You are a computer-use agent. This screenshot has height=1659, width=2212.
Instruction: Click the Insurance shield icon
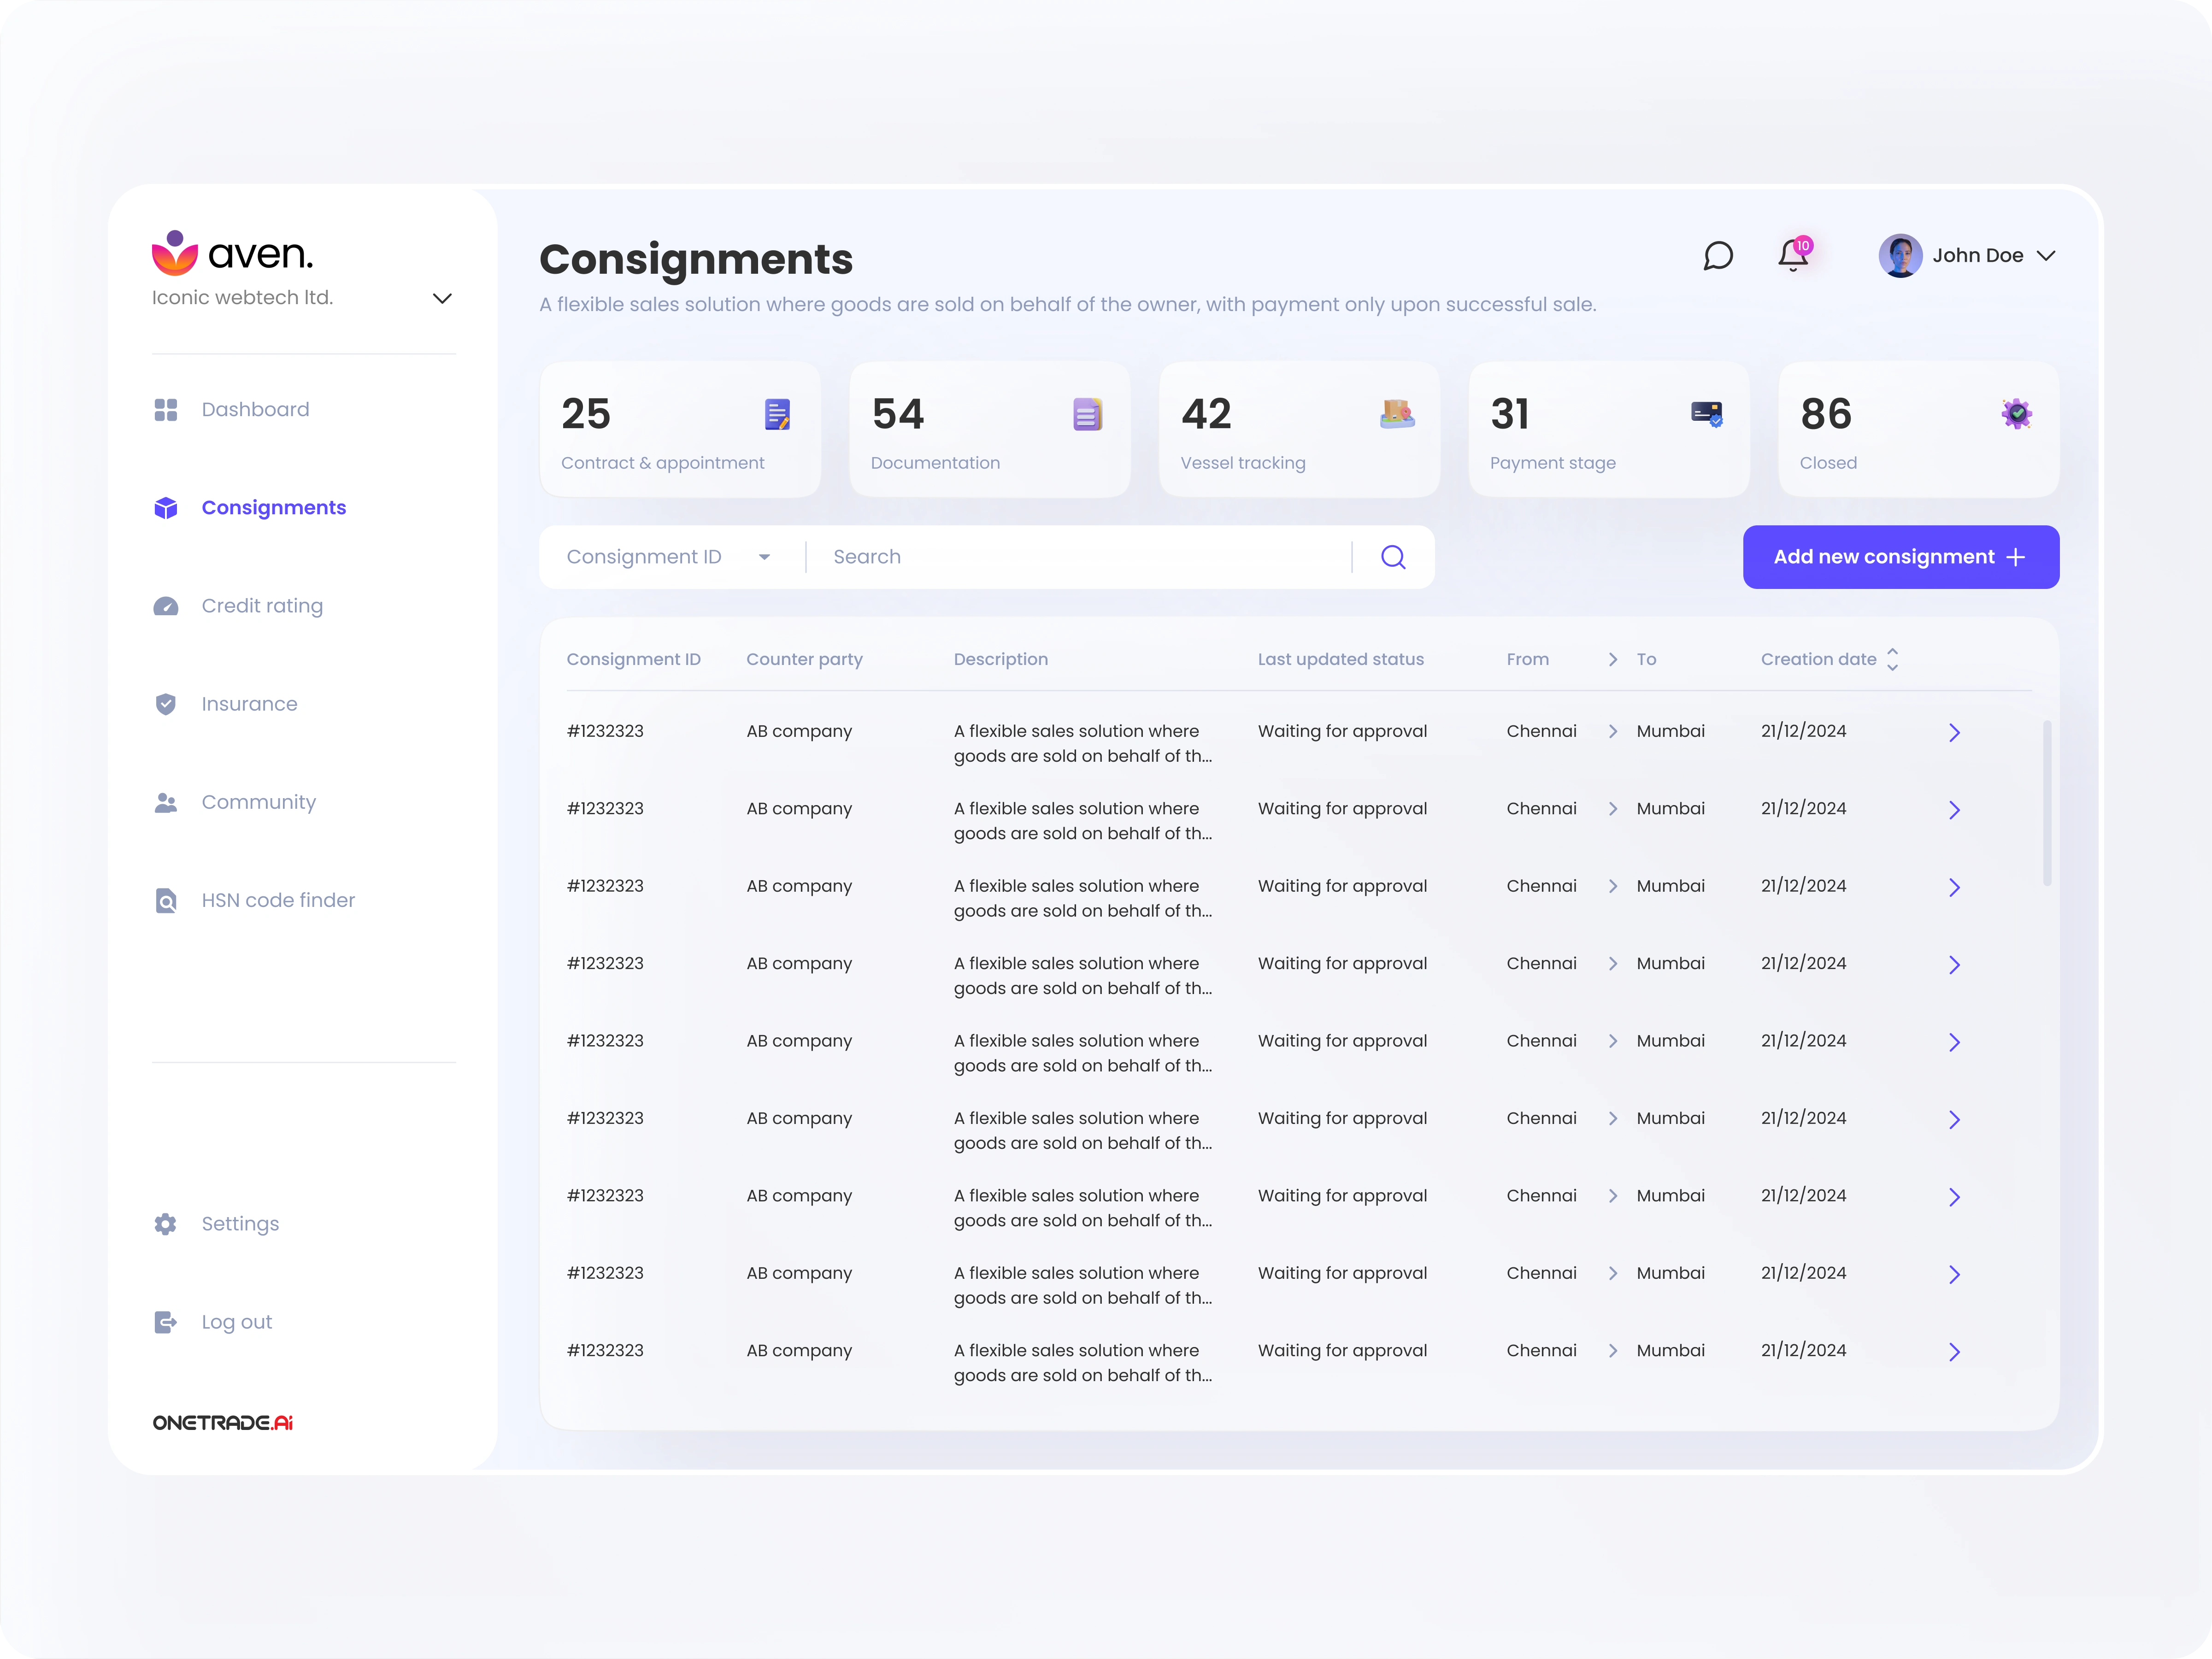[166, 704]
